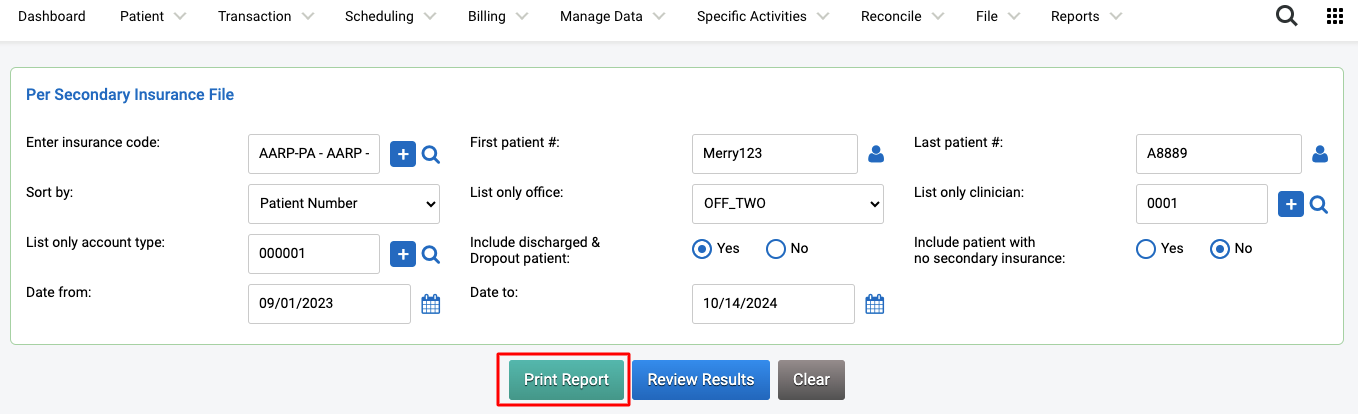
Task: Expand the Scheduling menu
Action: (x=391, y=16)
